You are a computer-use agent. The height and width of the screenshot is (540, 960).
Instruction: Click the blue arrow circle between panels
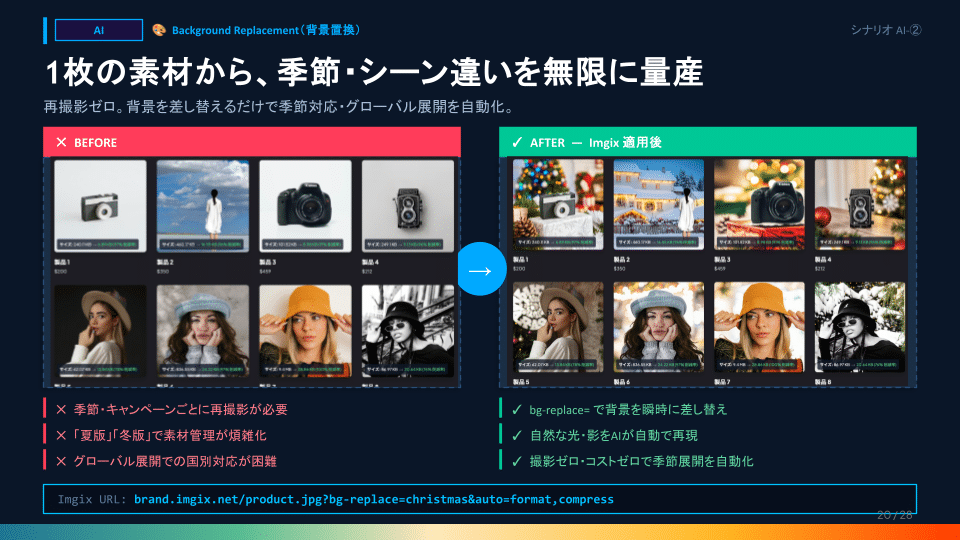(481, 269)
